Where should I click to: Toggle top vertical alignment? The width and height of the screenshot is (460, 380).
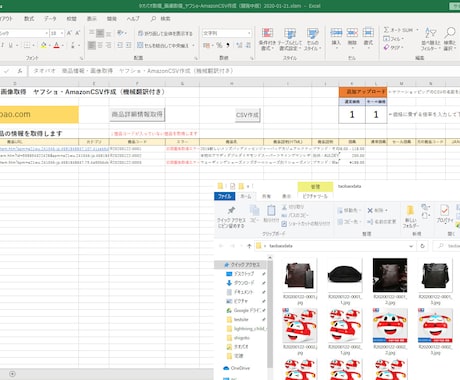pos(92,33)
